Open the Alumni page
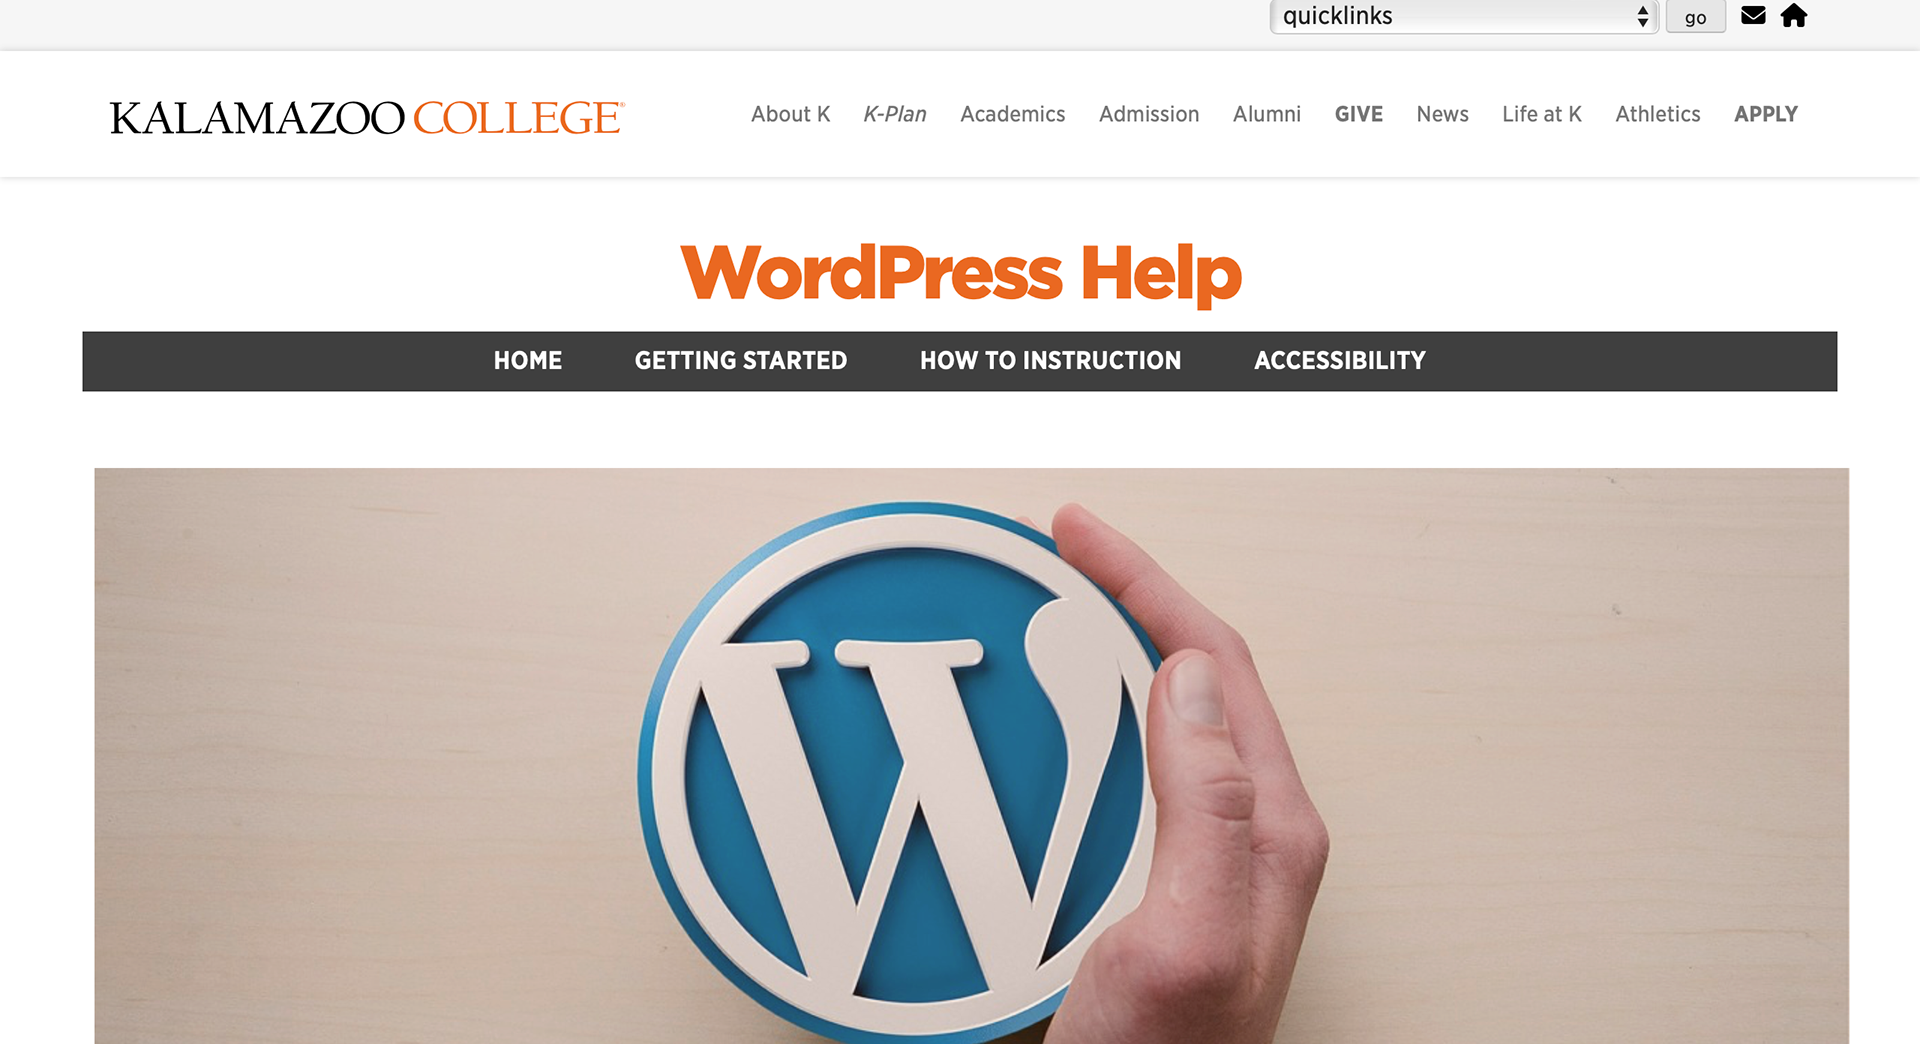This screenshot has height=1044, width=1920. point(1267,114)
